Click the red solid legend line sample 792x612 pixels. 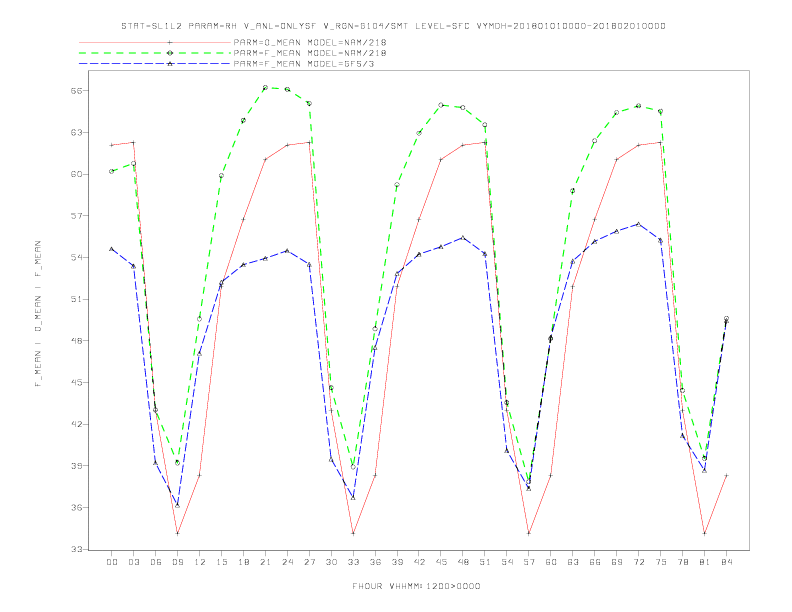pyautogui.click(x=155, y=42)
